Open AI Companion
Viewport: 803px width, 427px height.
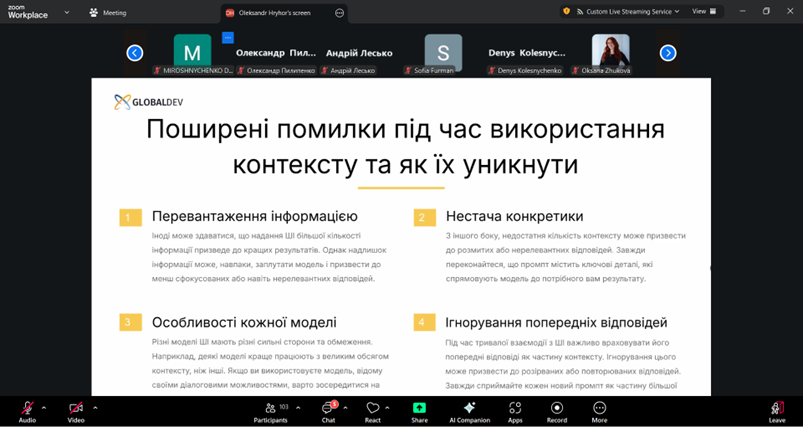[469, 408]
